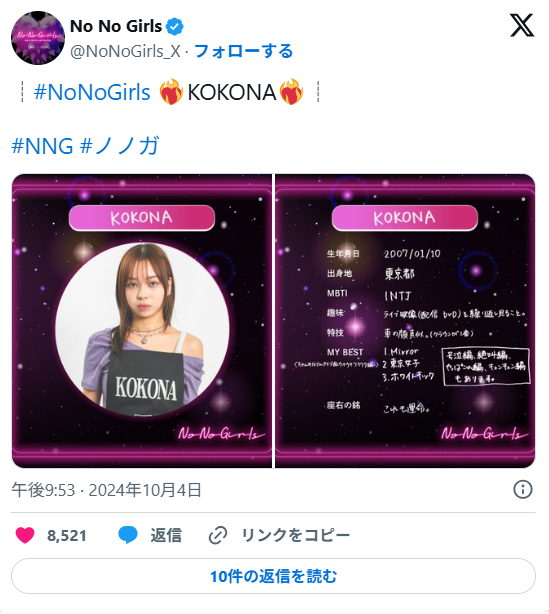The image size is (549, 614).
Task: Follow the account via フォローする
Action: [243, 51]
